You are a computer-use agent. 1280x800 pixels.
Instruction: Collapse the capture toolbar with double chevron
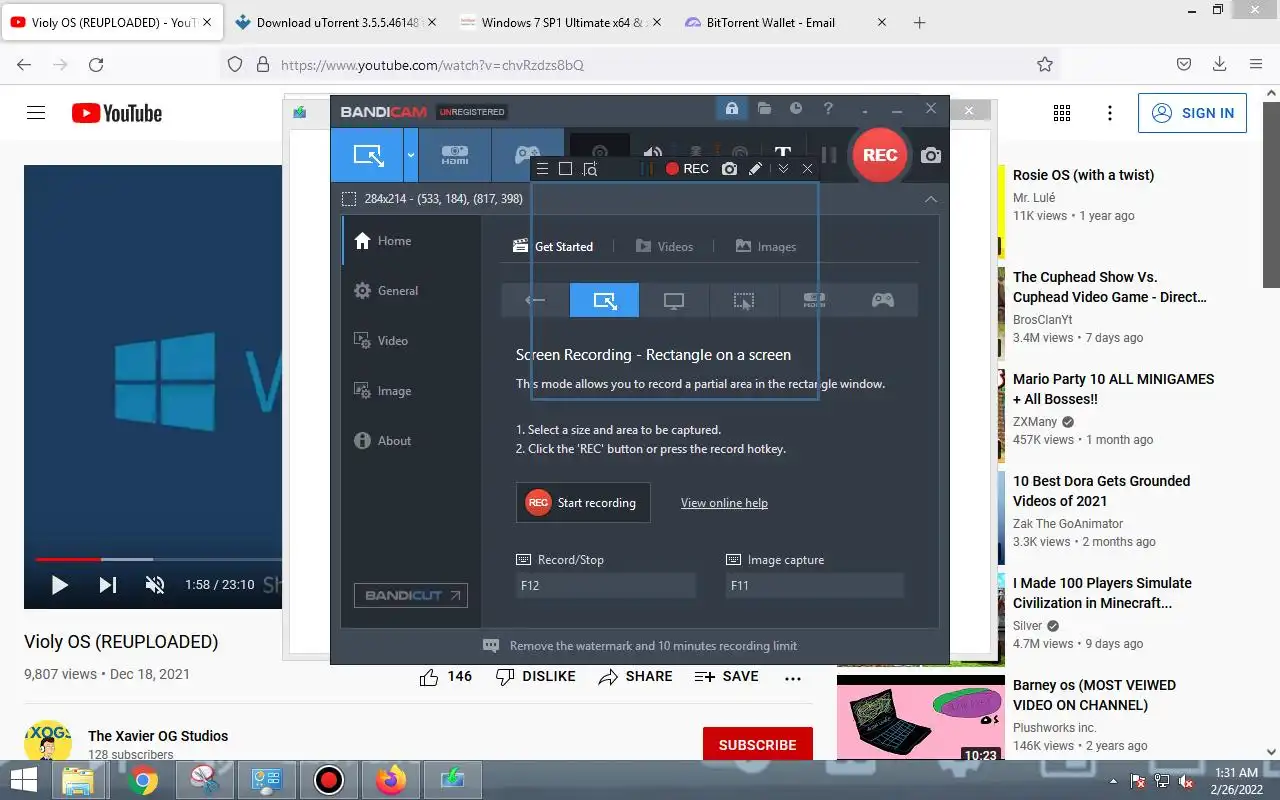pyautogui.click(x=783, y=169)
